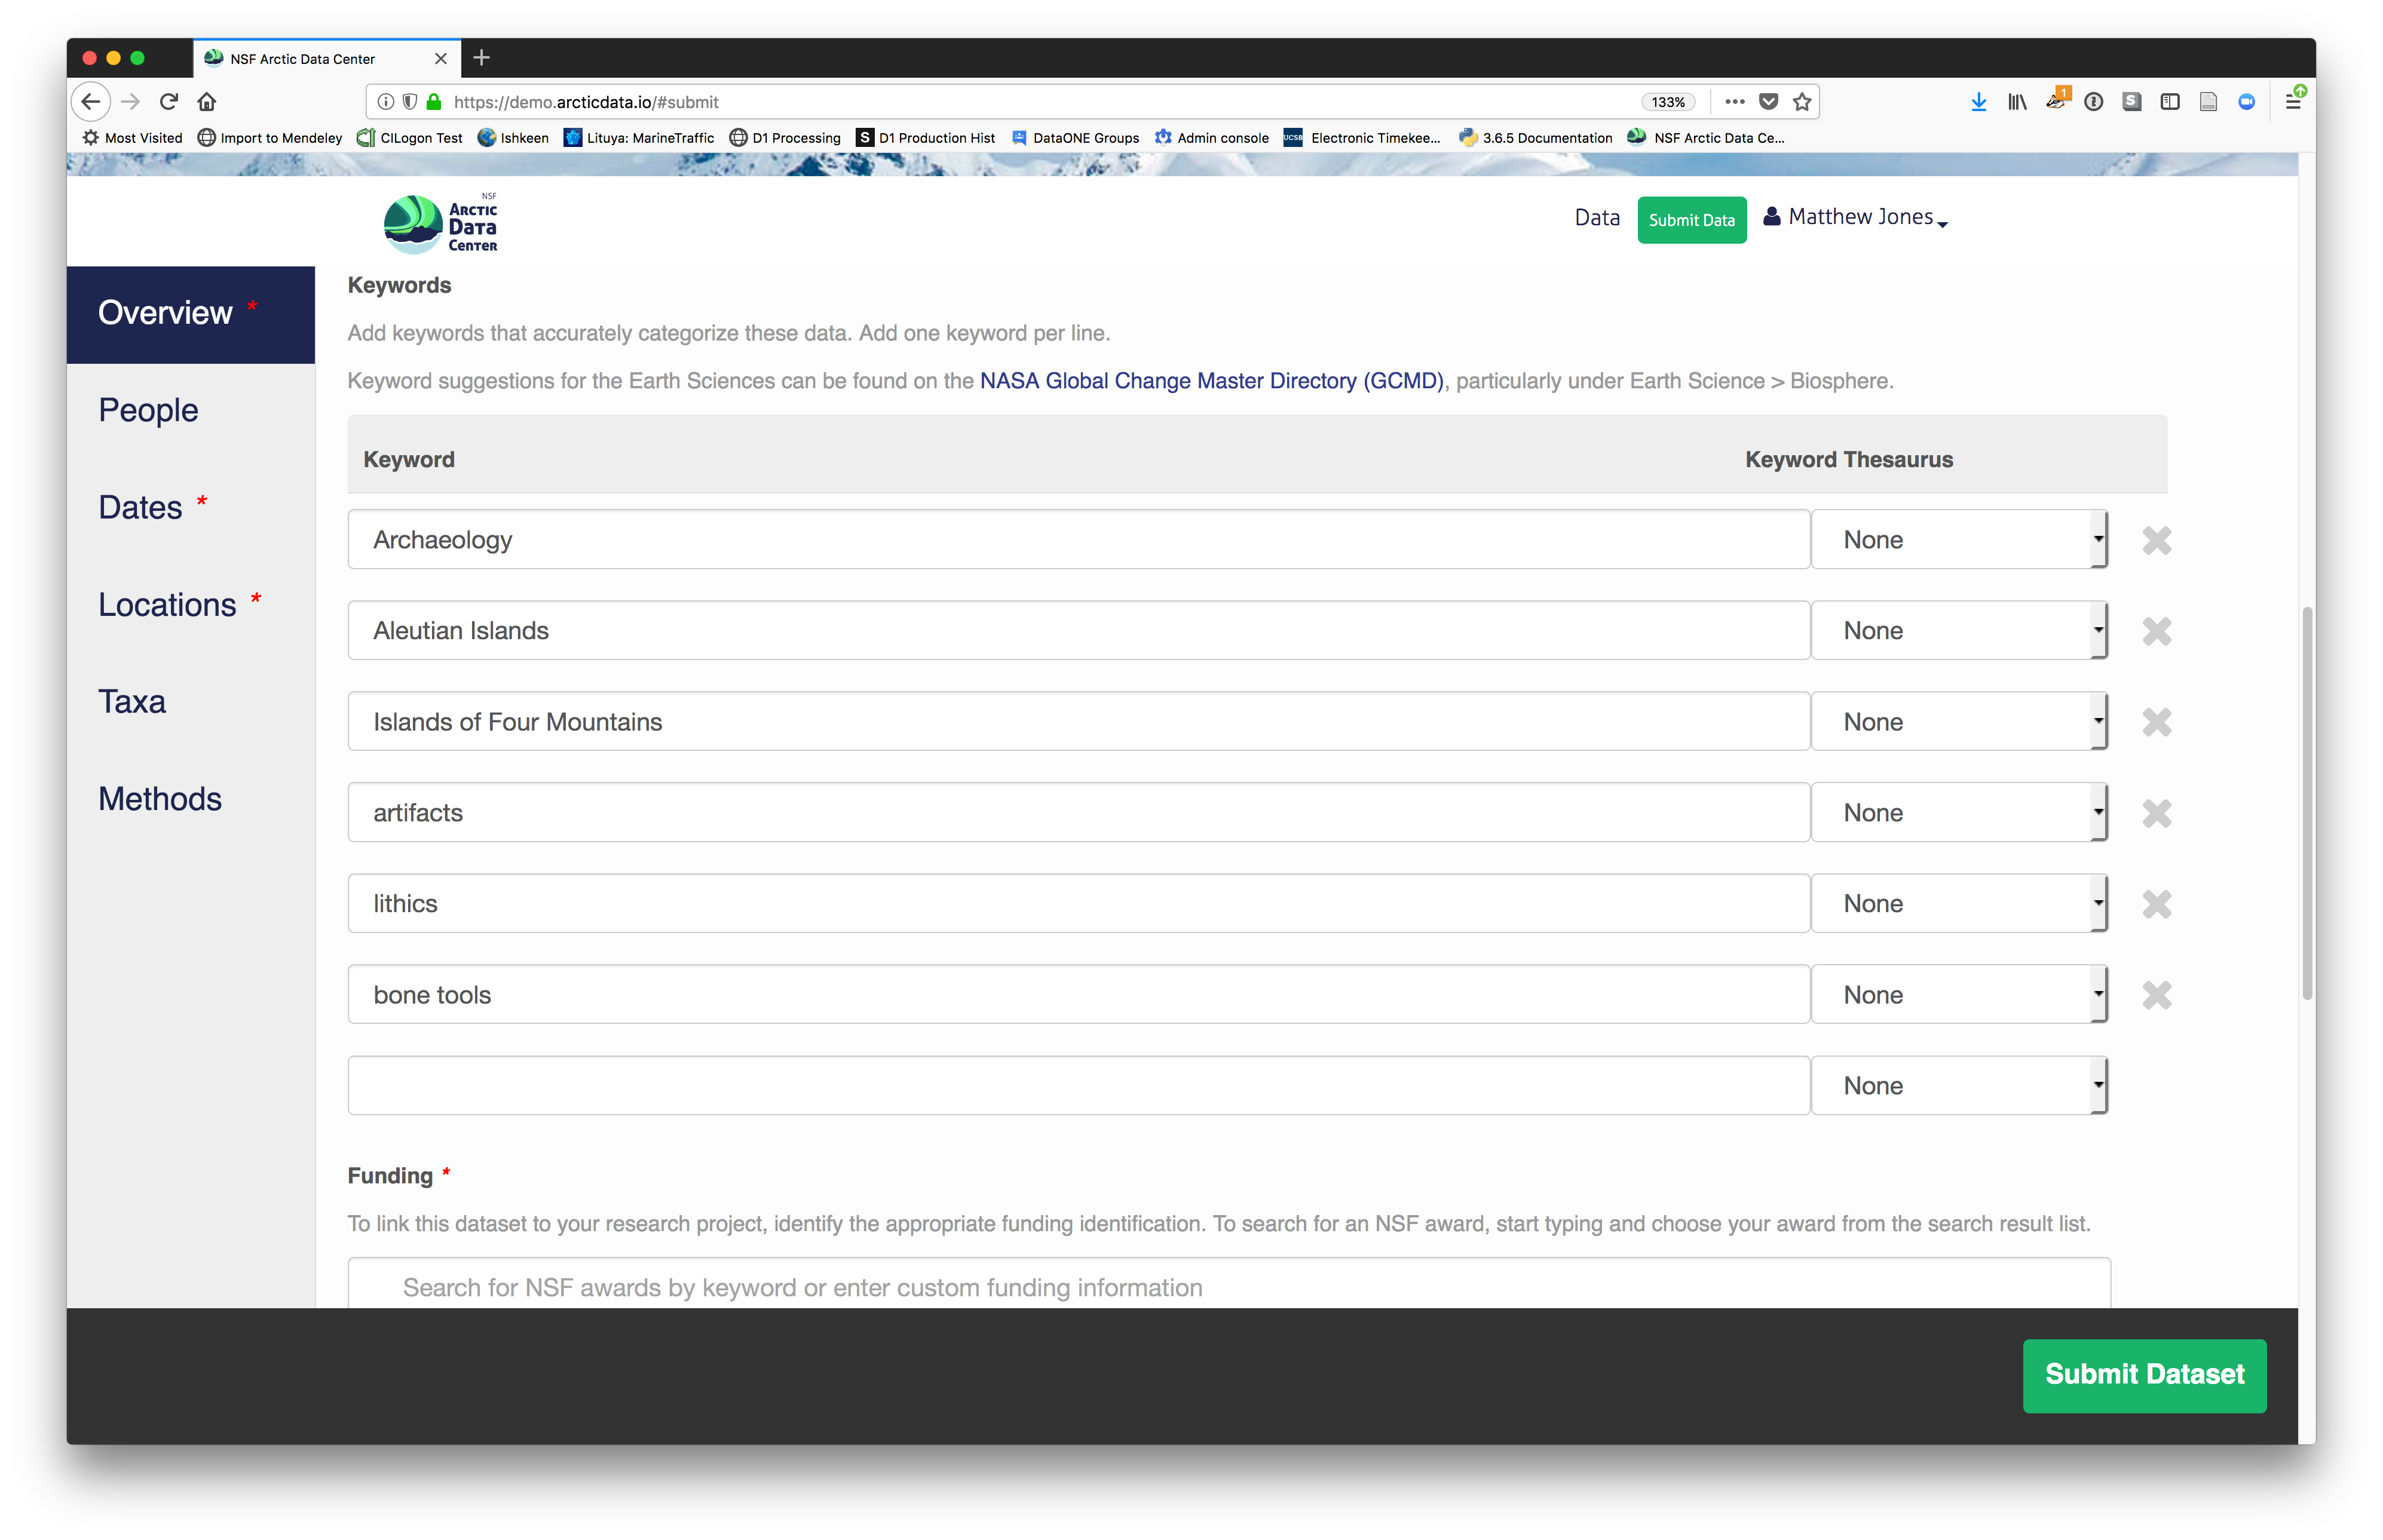Screen dimensions: 2383x1540
Task: Click the bone tools keyword field
Action: point(1078,995)
